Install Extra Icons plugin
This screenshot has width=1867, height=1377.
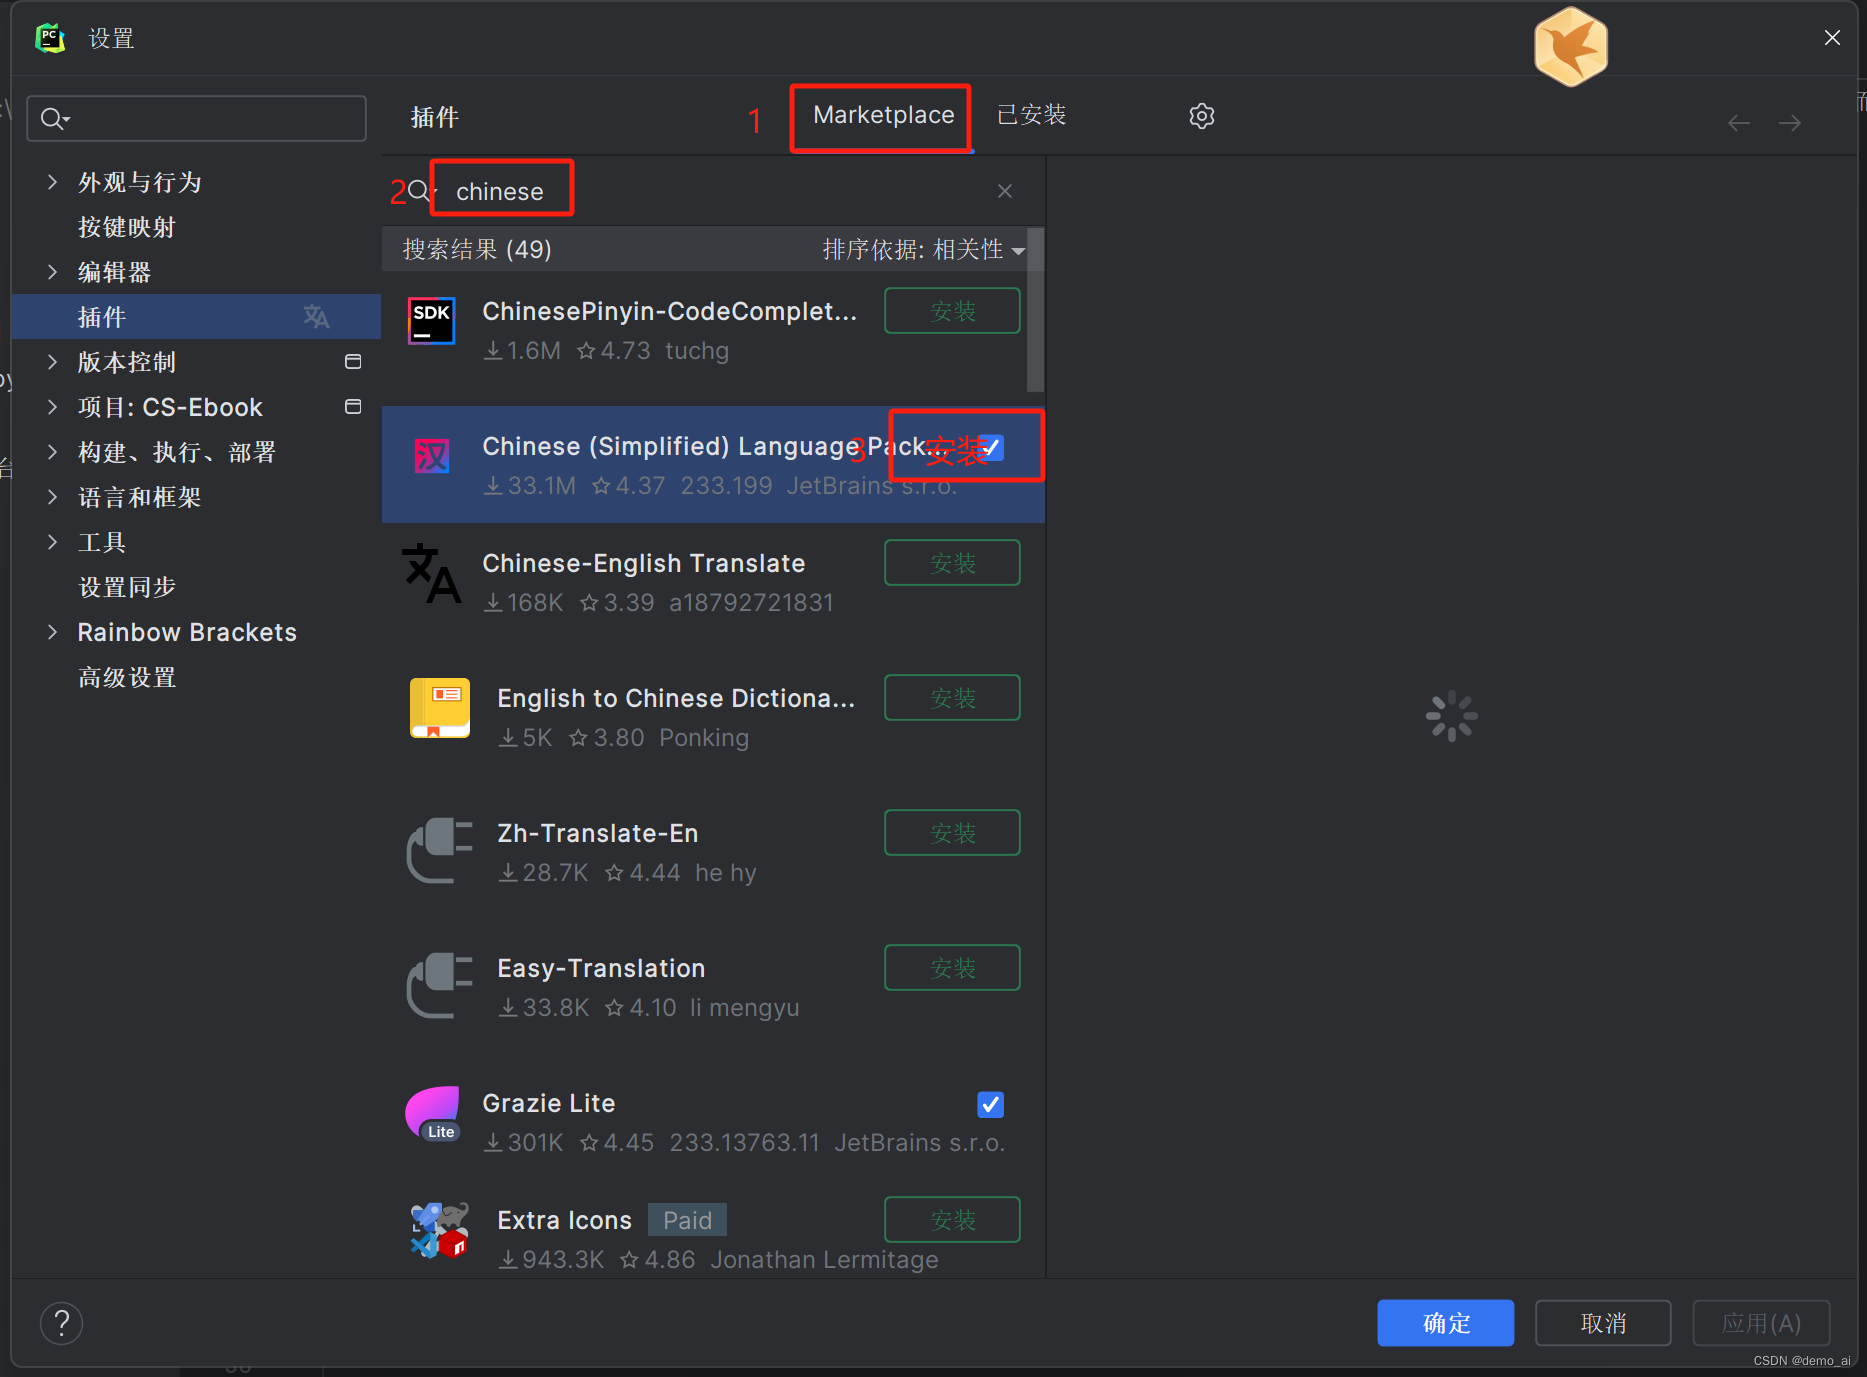pos(952,1220)
